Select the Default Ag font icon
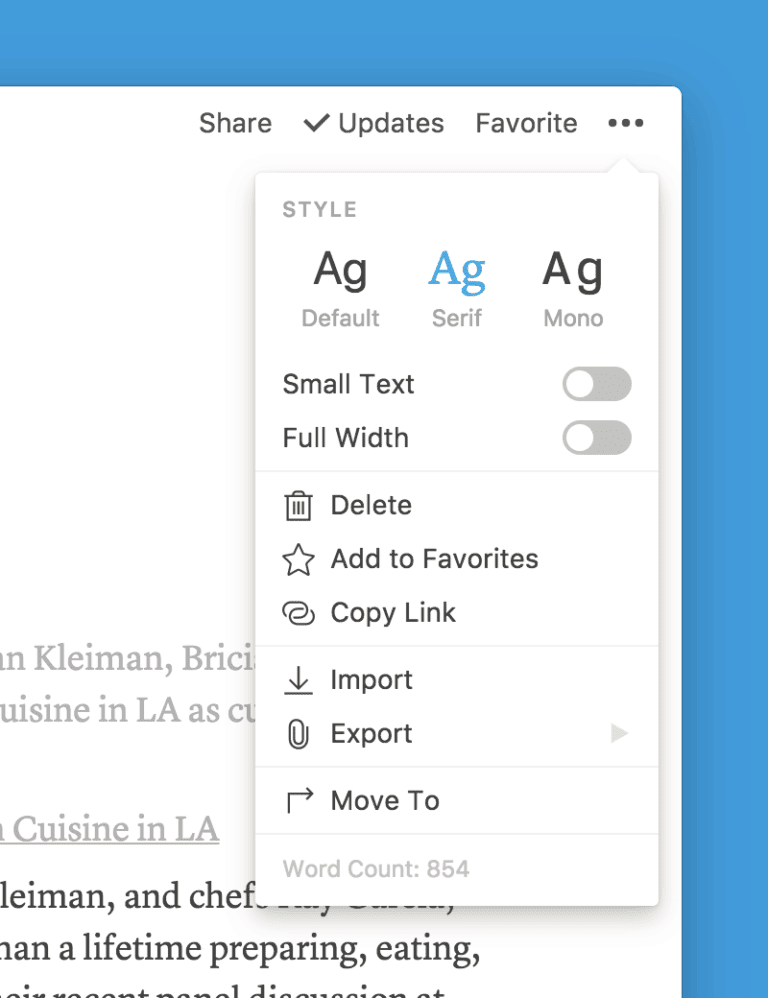This screenshot has height=998, width=768. pos(341,268)
